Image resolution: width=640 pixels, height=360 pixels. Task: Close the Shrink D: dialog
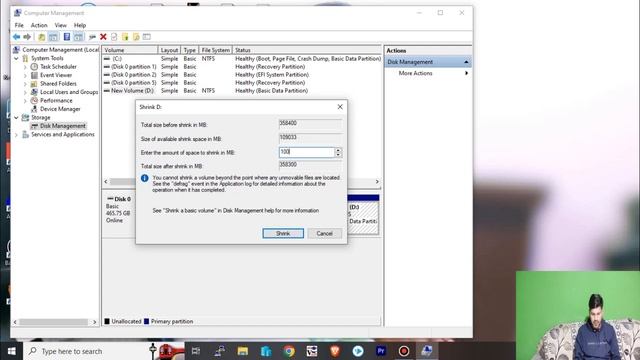tap(340, 107)
